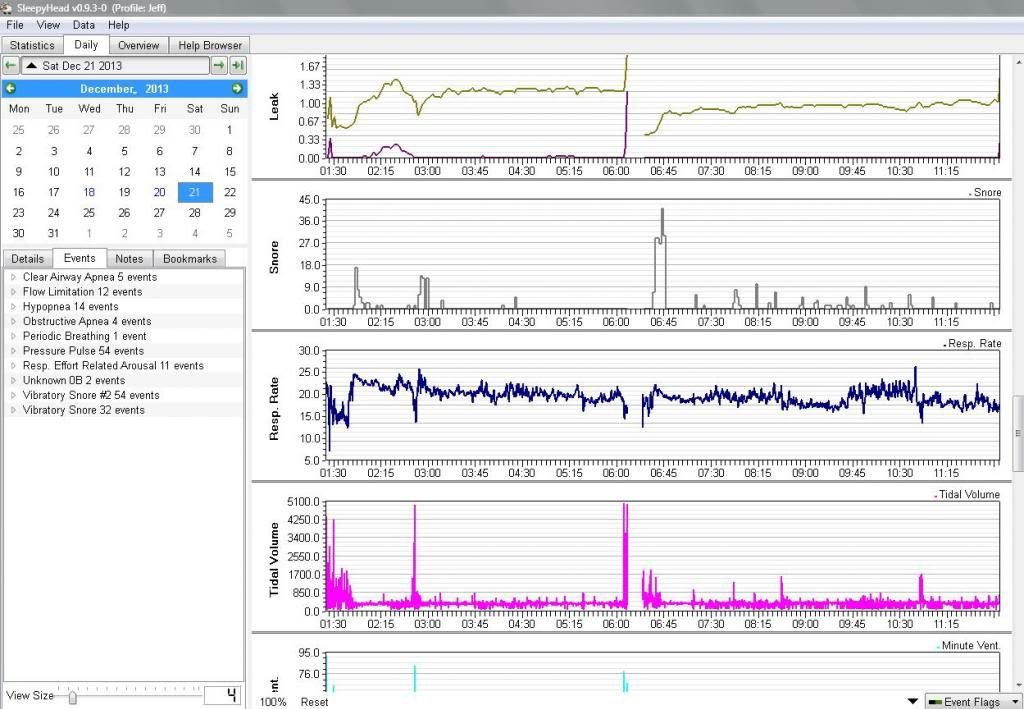Select December 18 in the calendar
This screenshot has height=709, width=1024.
click(x=89, y=192)
